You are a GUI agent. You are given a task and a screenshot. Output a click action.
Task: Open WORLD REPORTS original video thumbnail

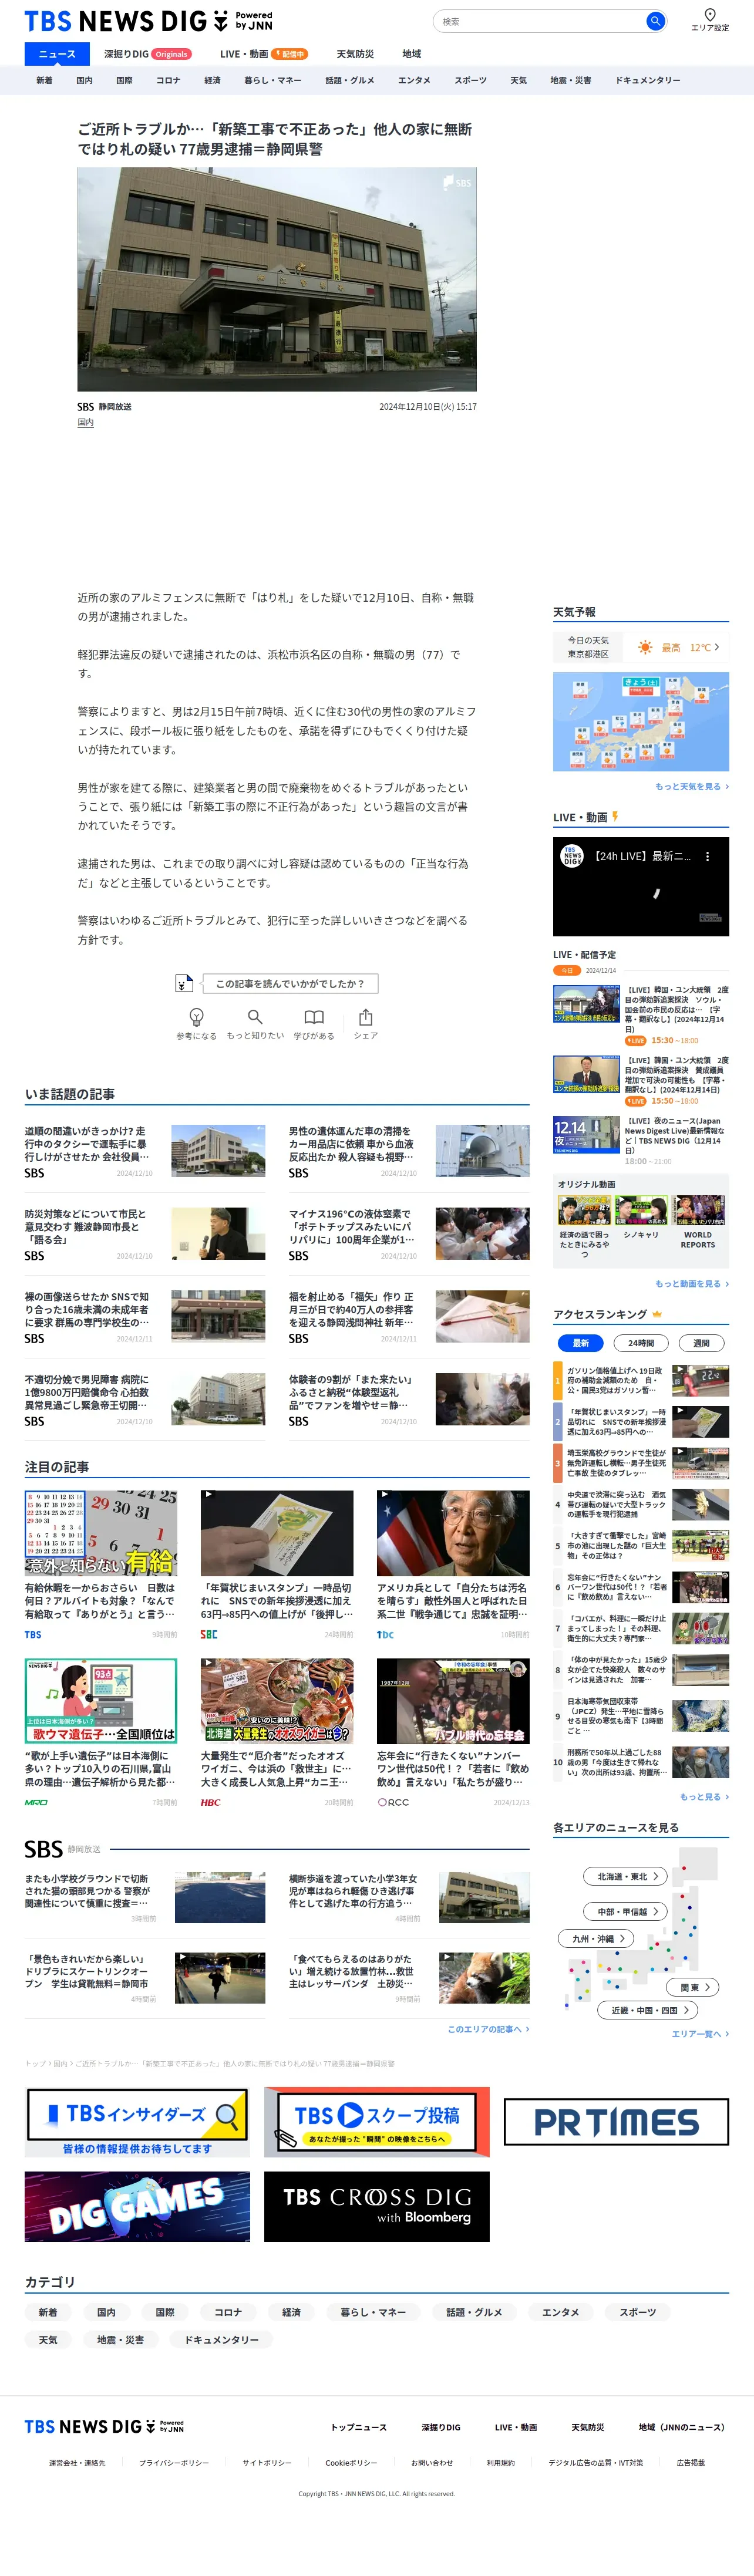point(698,1210)
